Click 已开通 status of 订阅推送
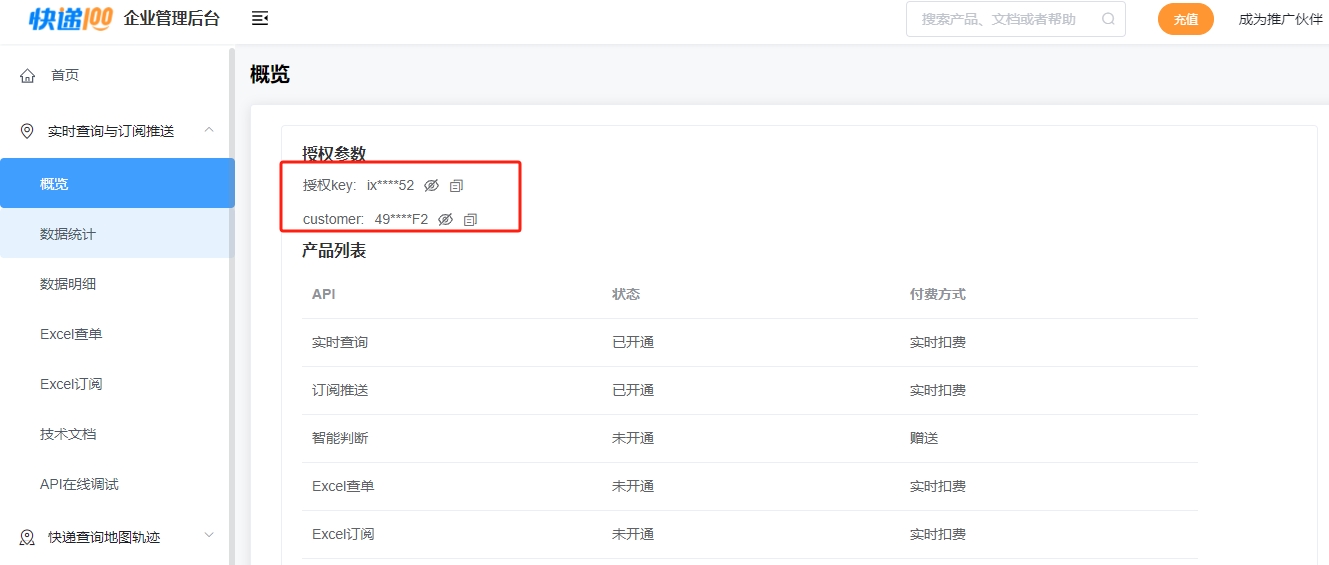Viewport: 1329px width, 565px height. tap(633, 390)
